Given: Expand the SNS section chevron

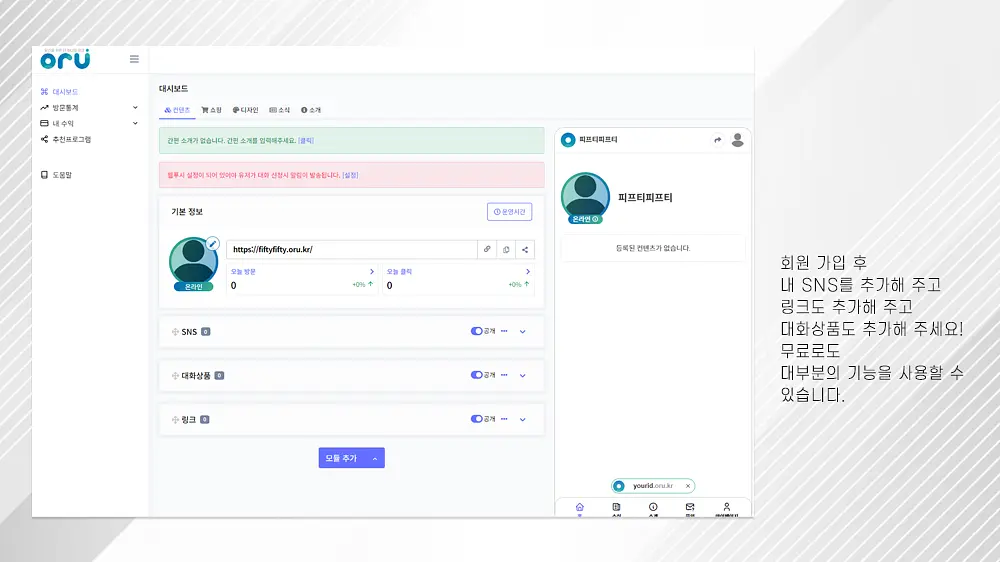Looking at the screenshot, I should tap(522, 332).
